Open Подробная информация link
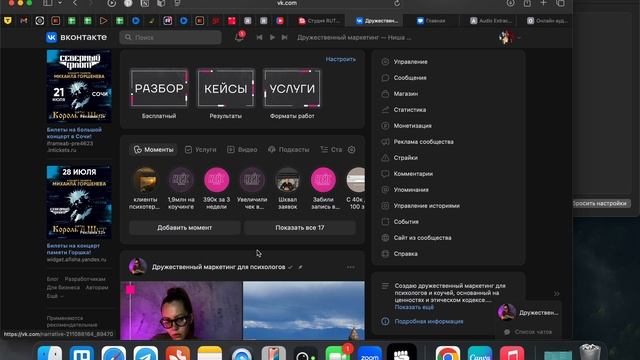The image size is (640, 360). coord(429,322)
